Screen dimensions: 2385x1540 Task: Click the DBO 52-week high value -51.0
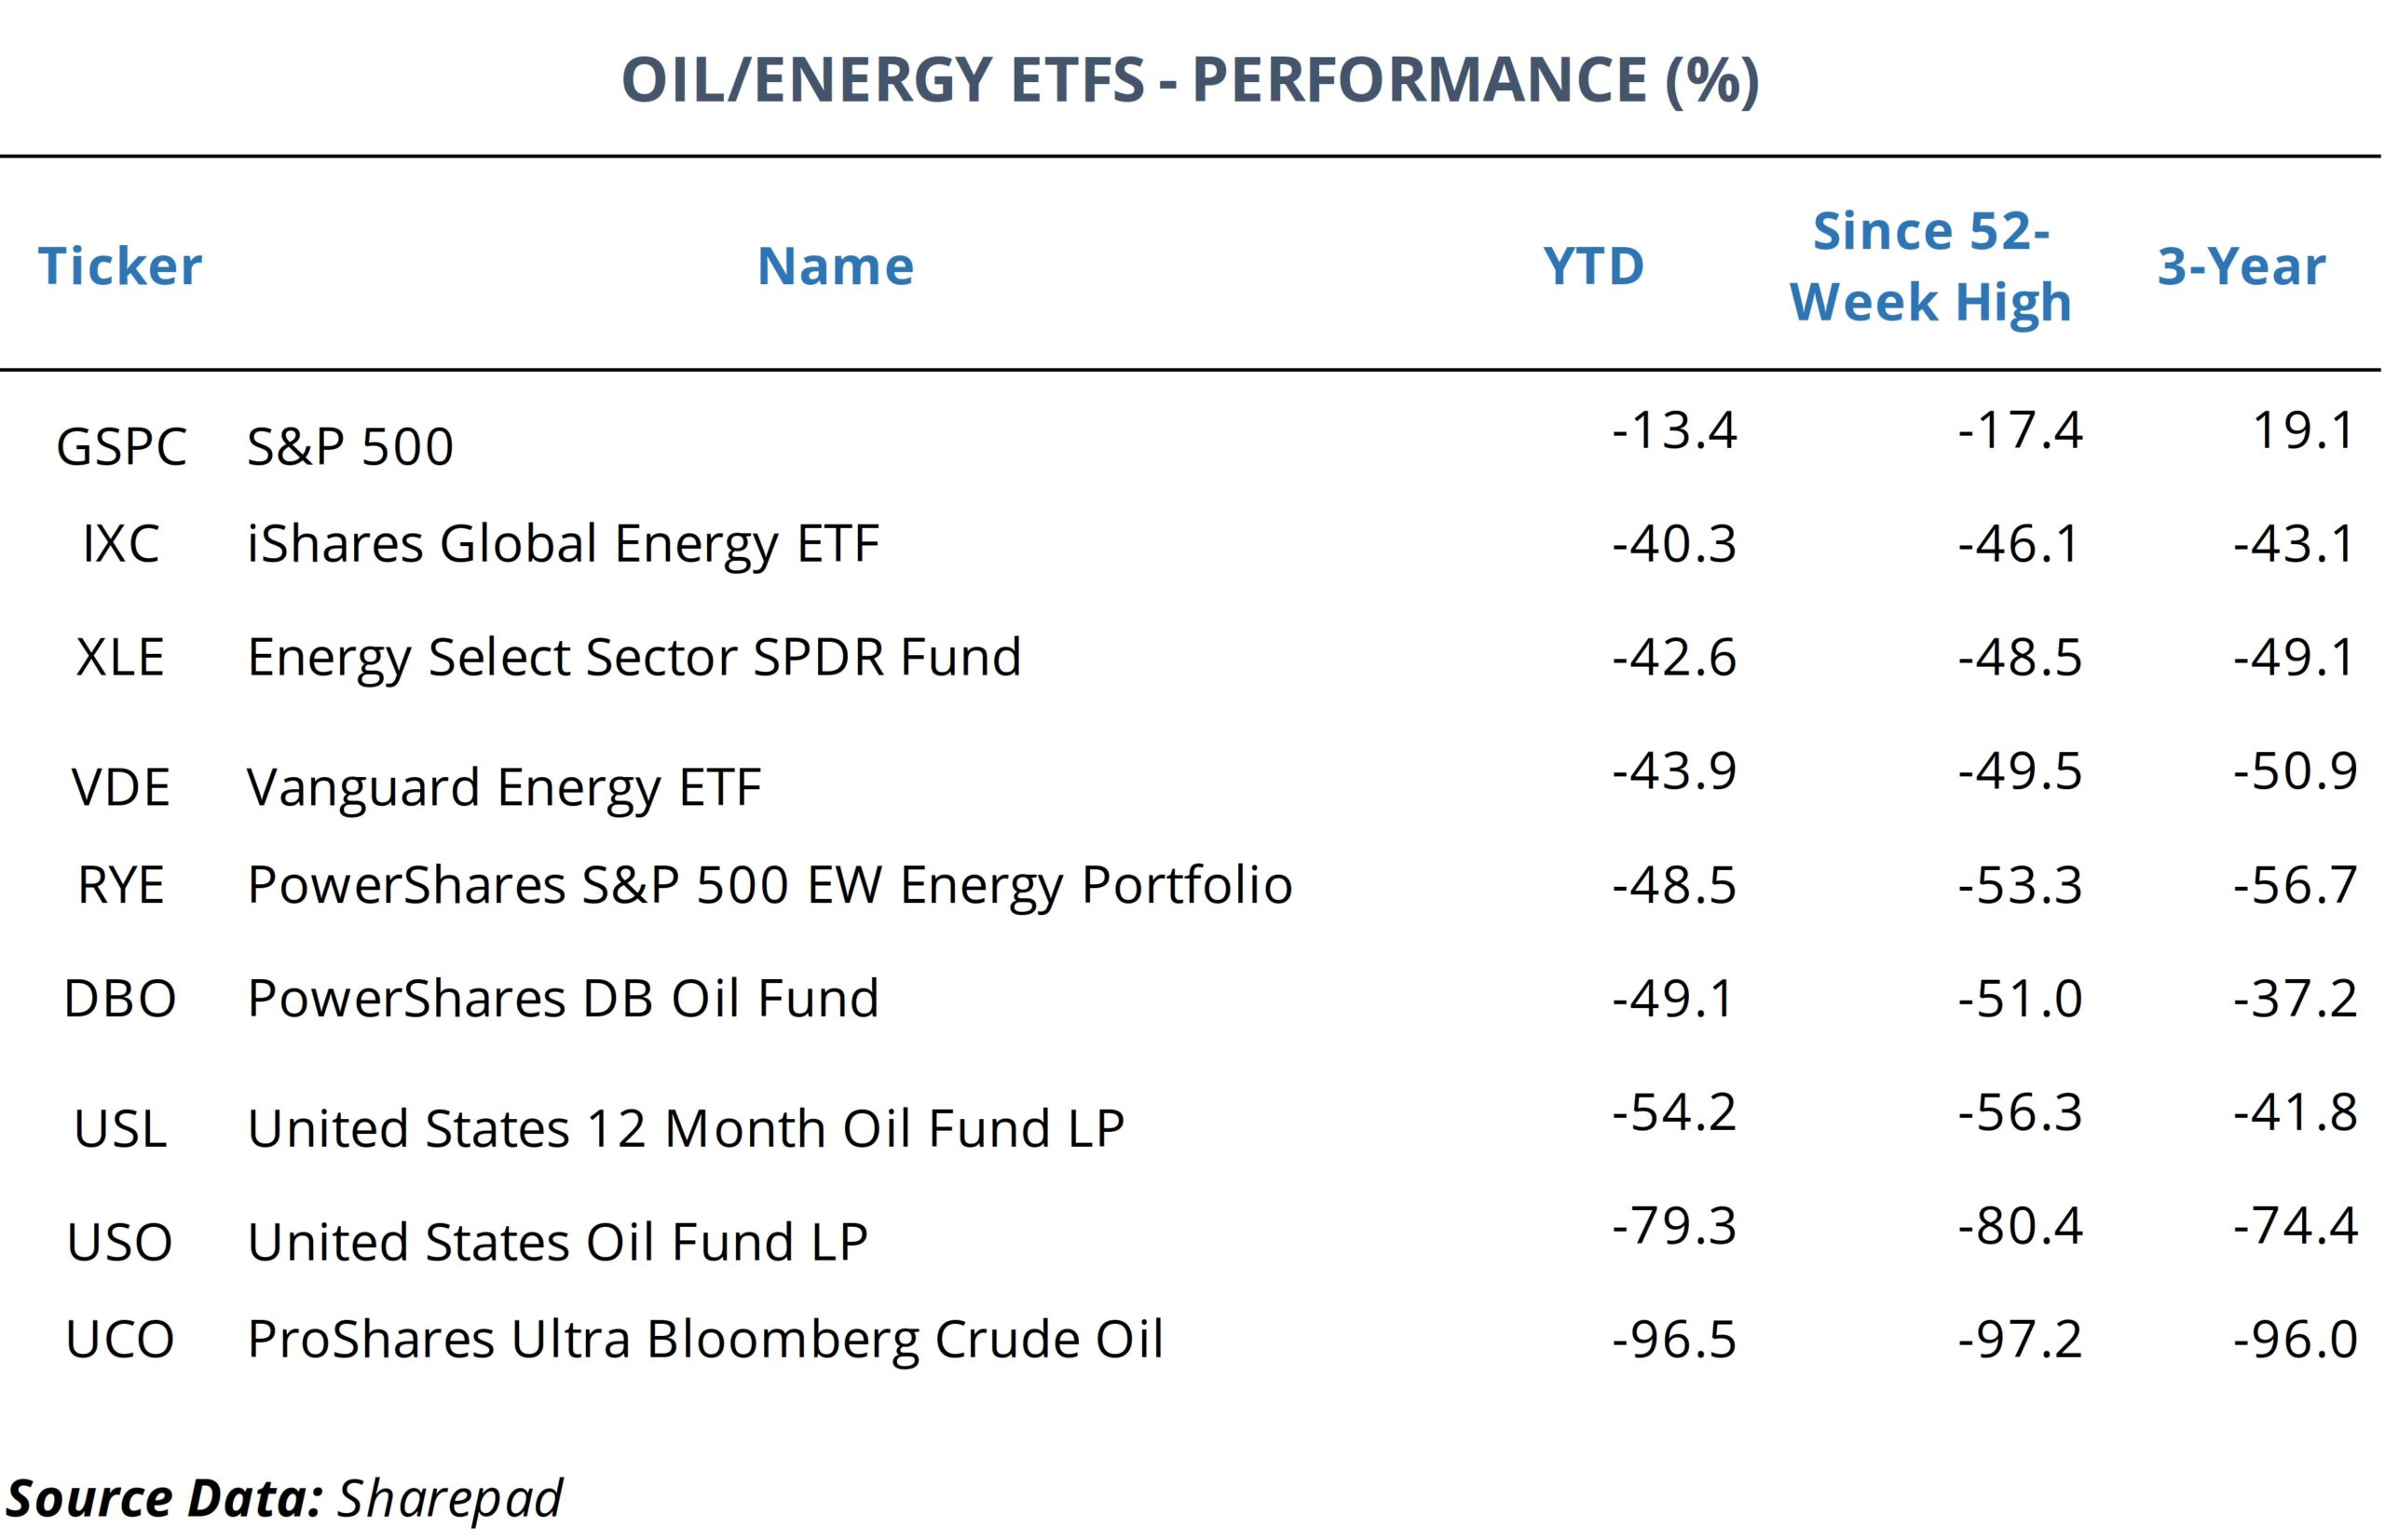click(x=2020, y=998)
